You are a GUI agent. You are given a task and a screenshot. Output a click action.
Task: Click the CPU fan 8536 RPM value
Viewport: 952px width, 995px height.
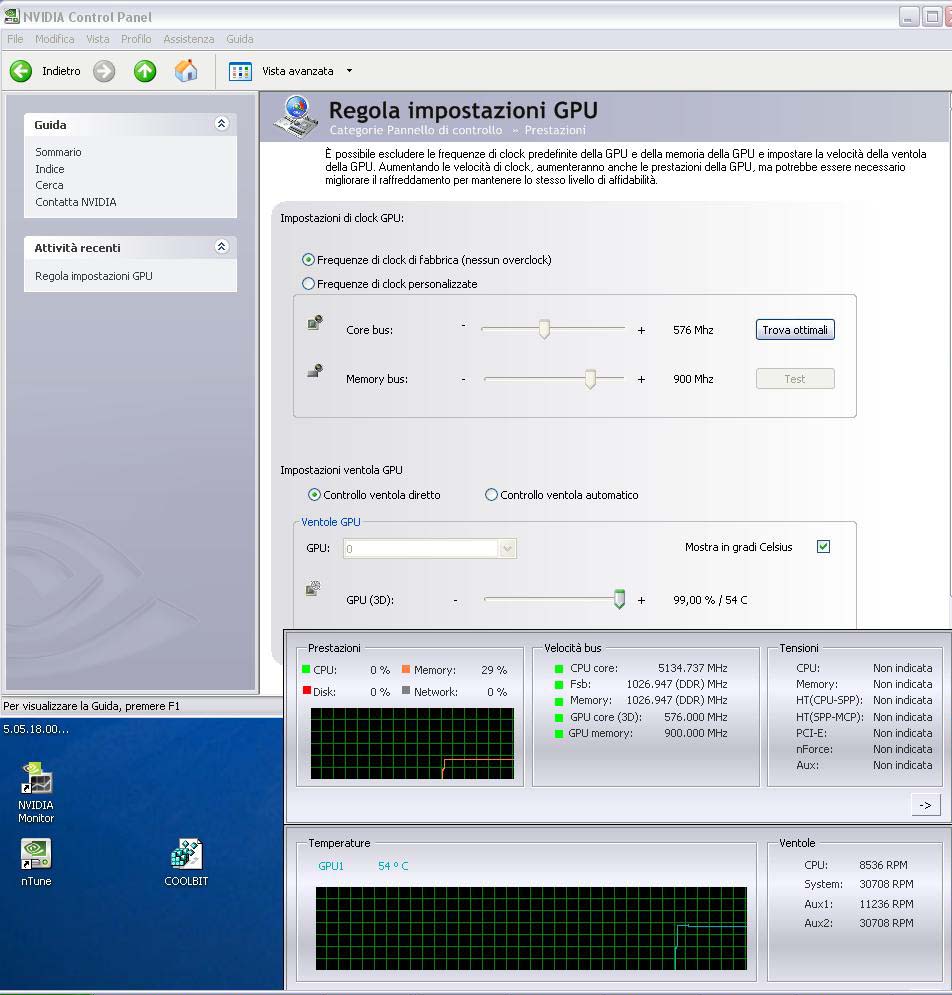[883, 865]
